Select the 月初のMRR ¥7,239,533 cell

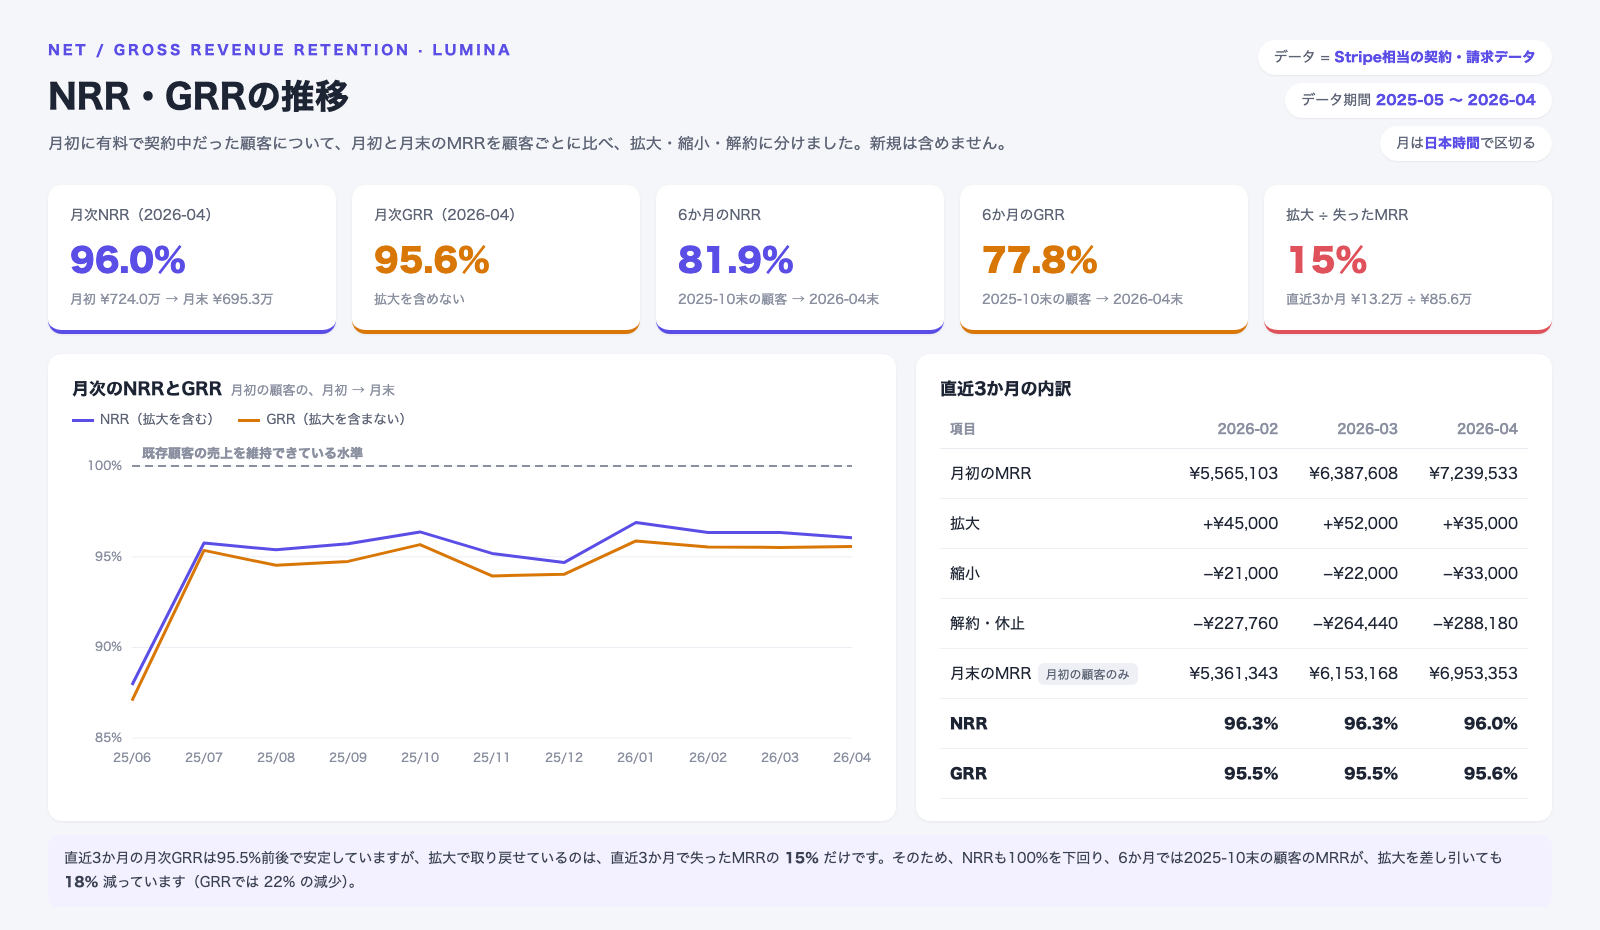(x=1473, y=473)
